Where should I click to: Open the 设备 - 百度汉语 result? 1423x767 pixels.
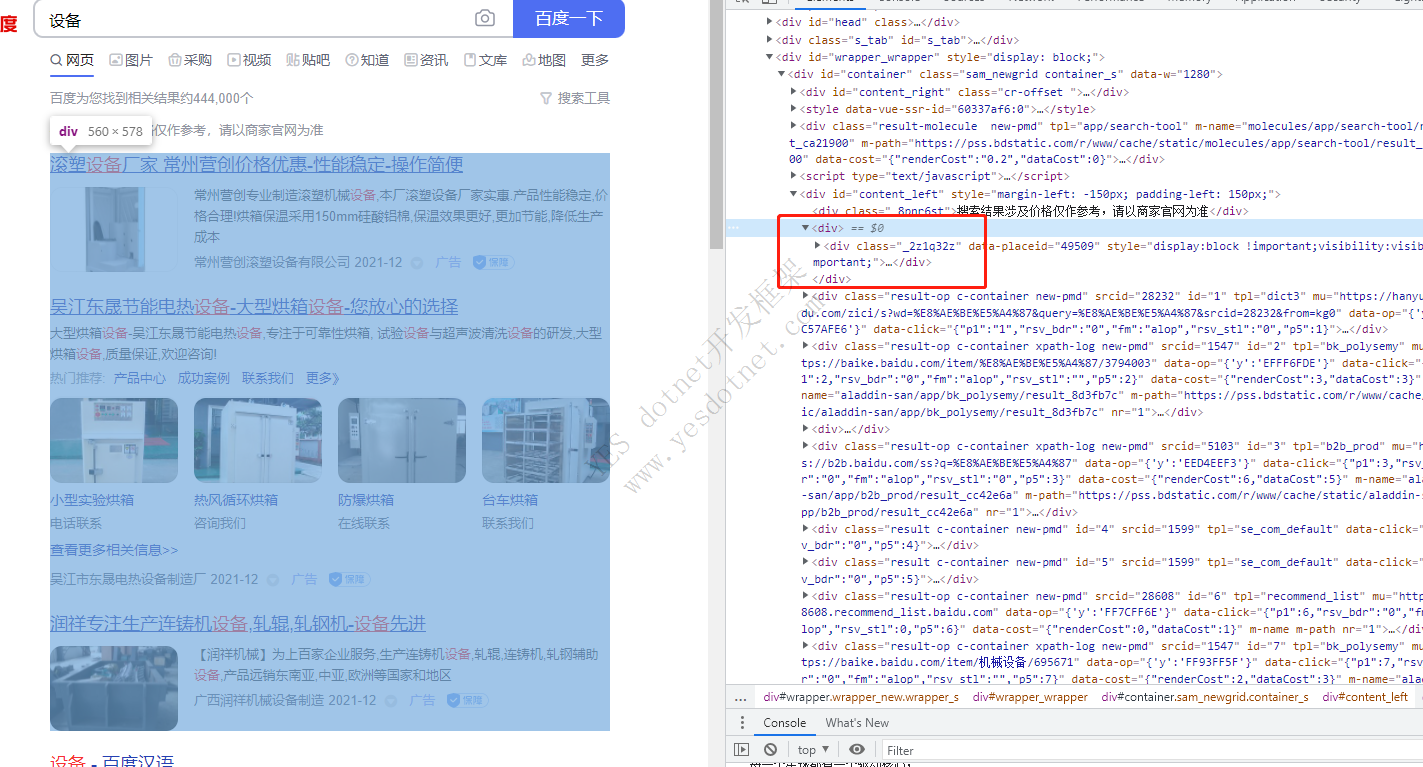[x=112, y=760]
